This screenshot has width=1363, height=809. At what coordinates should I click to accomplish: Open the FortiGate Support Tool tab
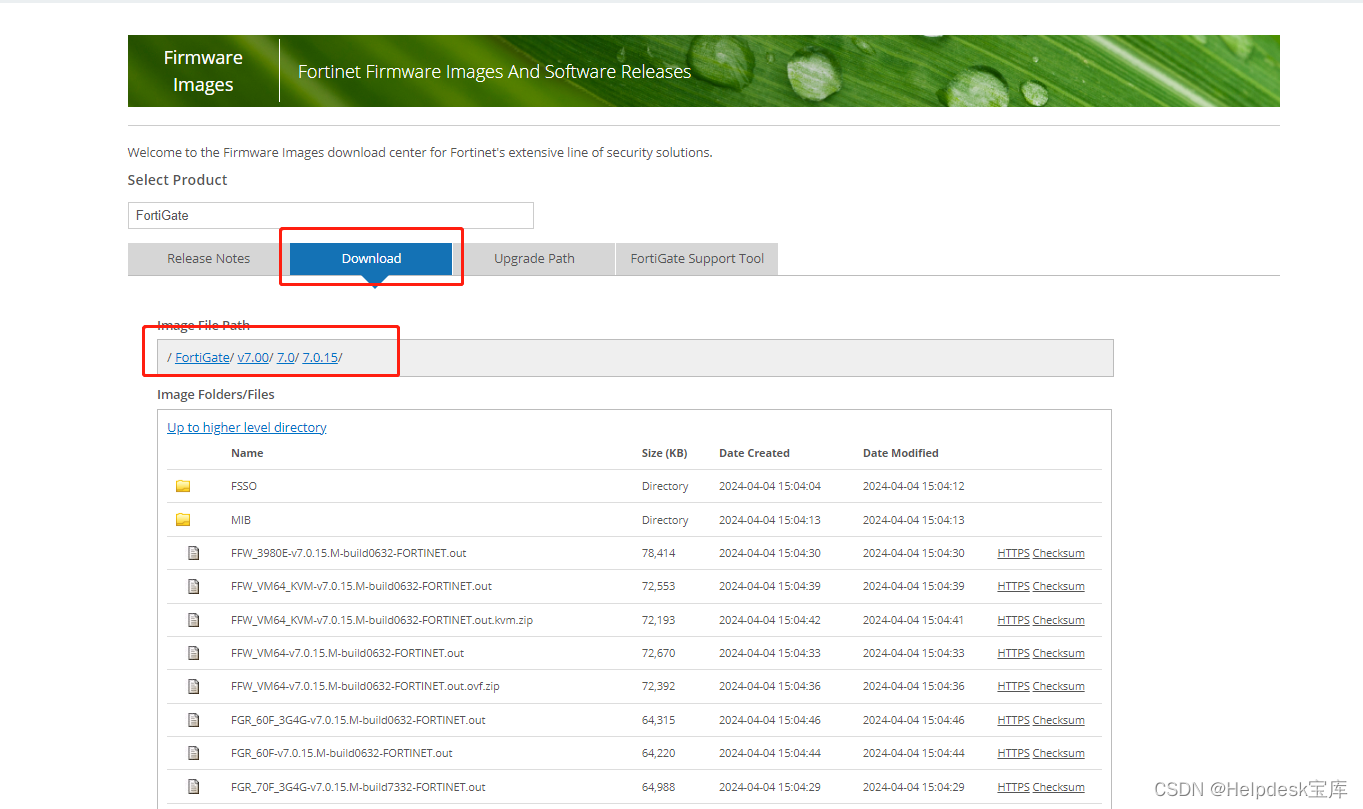click(x=697, y=258)
